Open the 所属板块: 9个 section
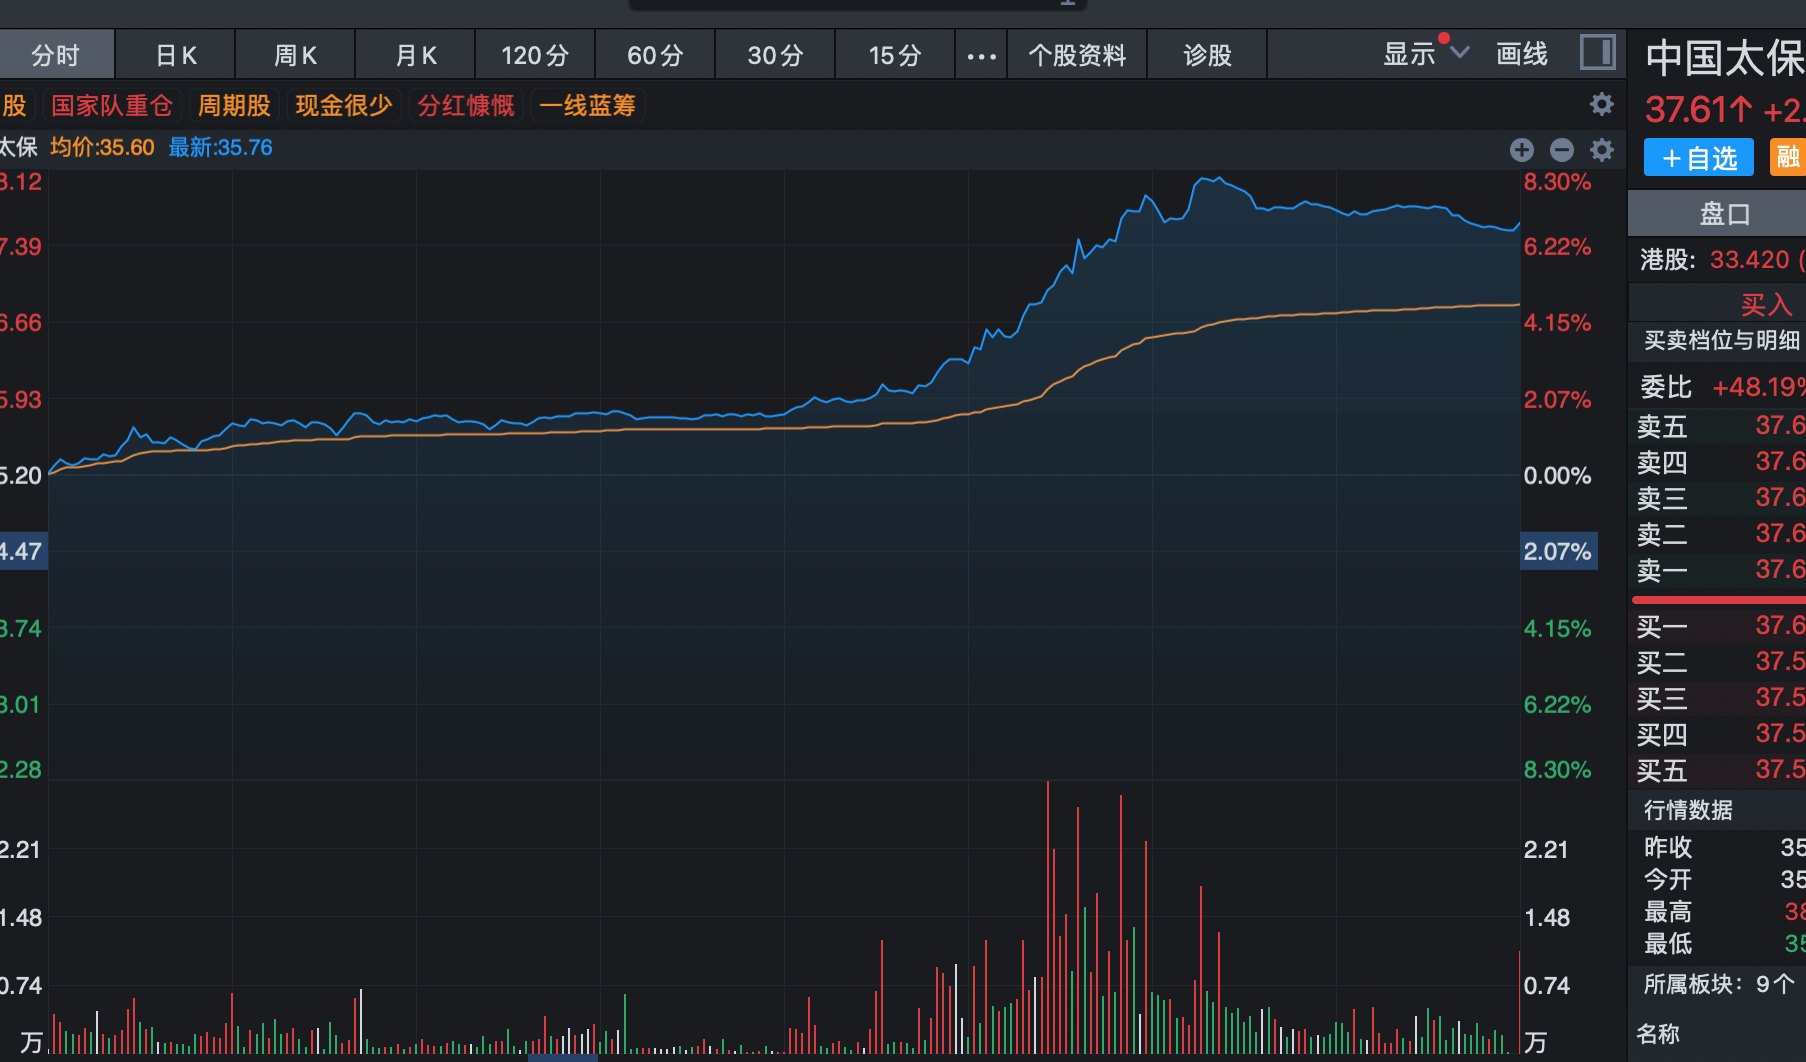 pyautogui.click(x=1720, y=984)
